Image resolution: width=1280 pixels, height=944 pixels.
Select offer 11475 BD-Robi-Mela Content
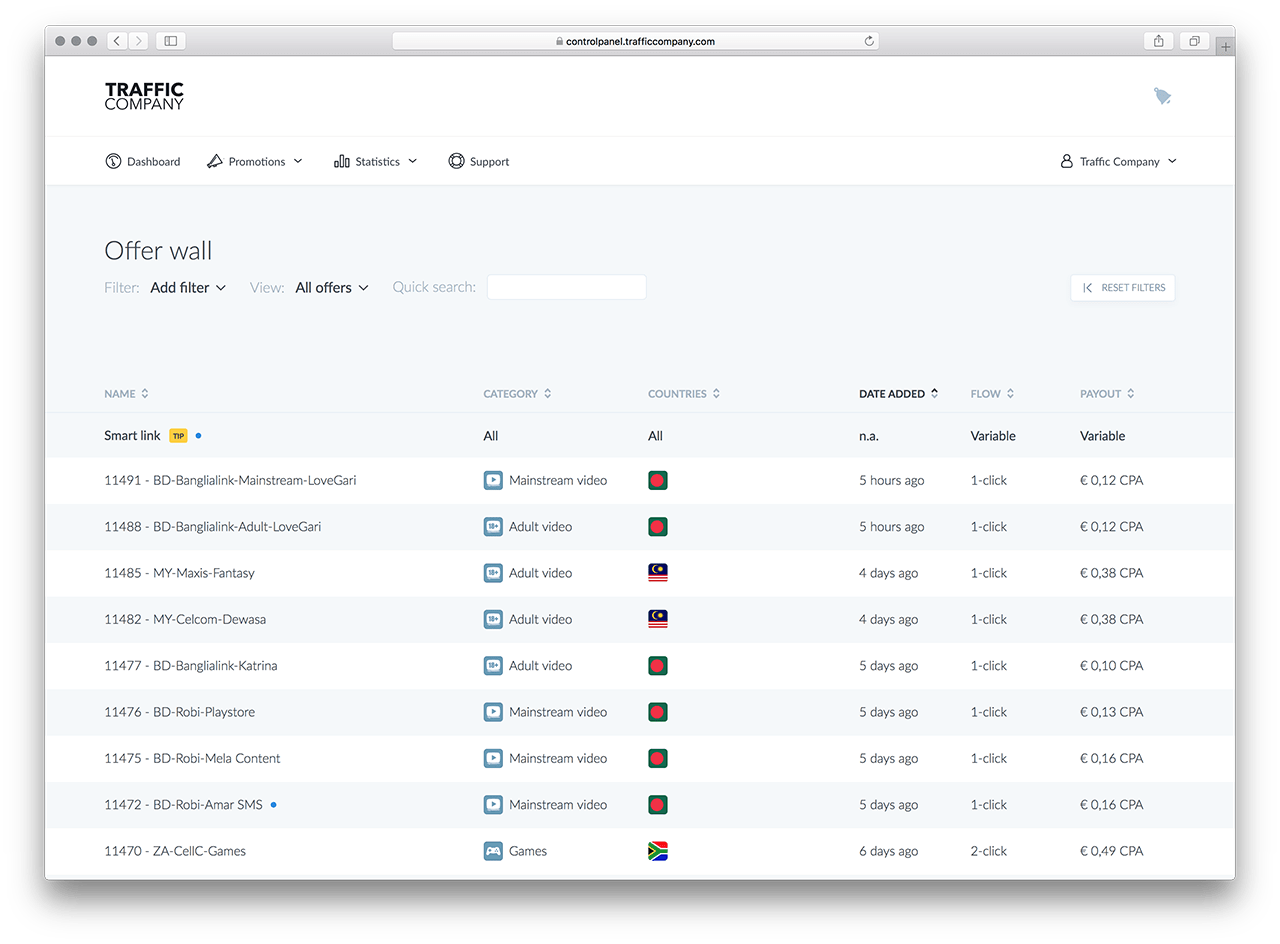[192, 758]
